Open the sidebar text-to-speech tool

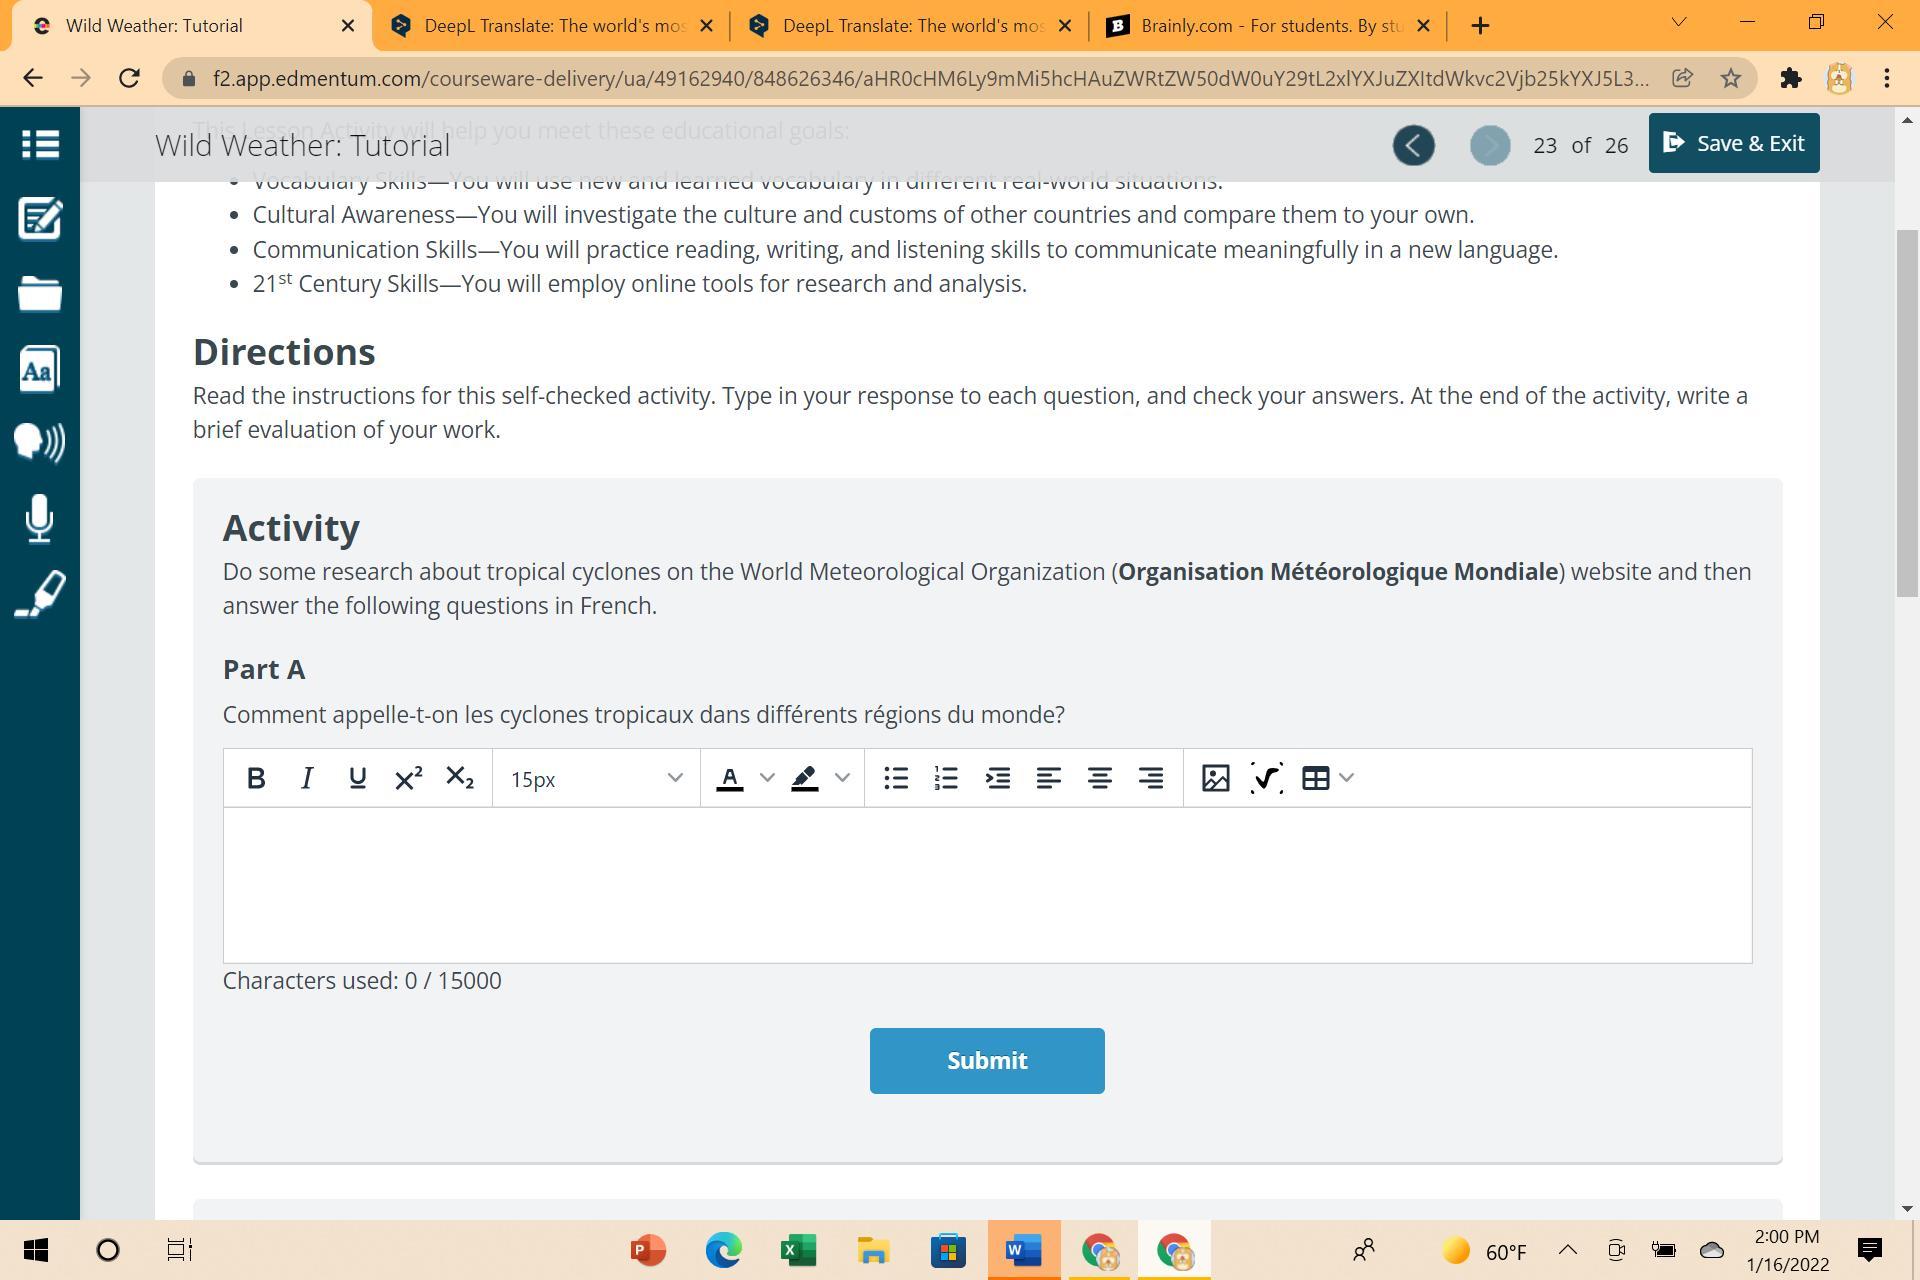click(x=40, y=442)
